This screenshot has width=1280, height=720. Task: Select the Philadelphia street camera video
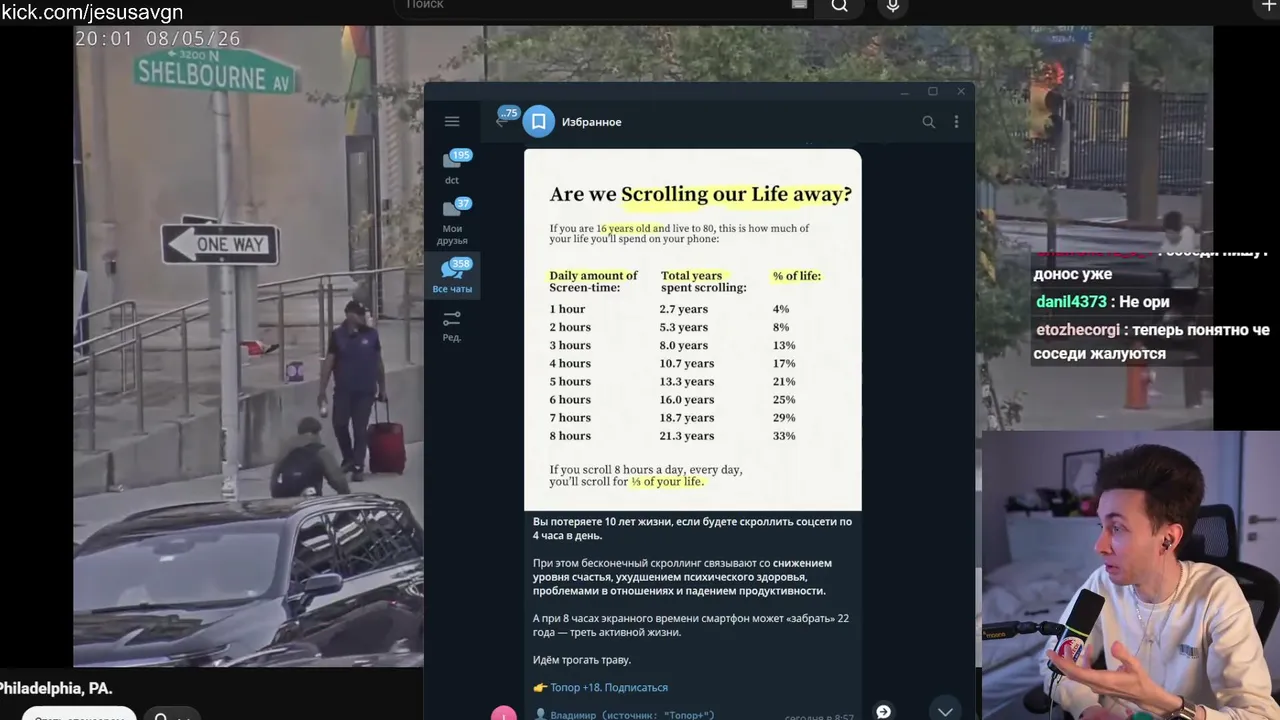coord(248,346)
